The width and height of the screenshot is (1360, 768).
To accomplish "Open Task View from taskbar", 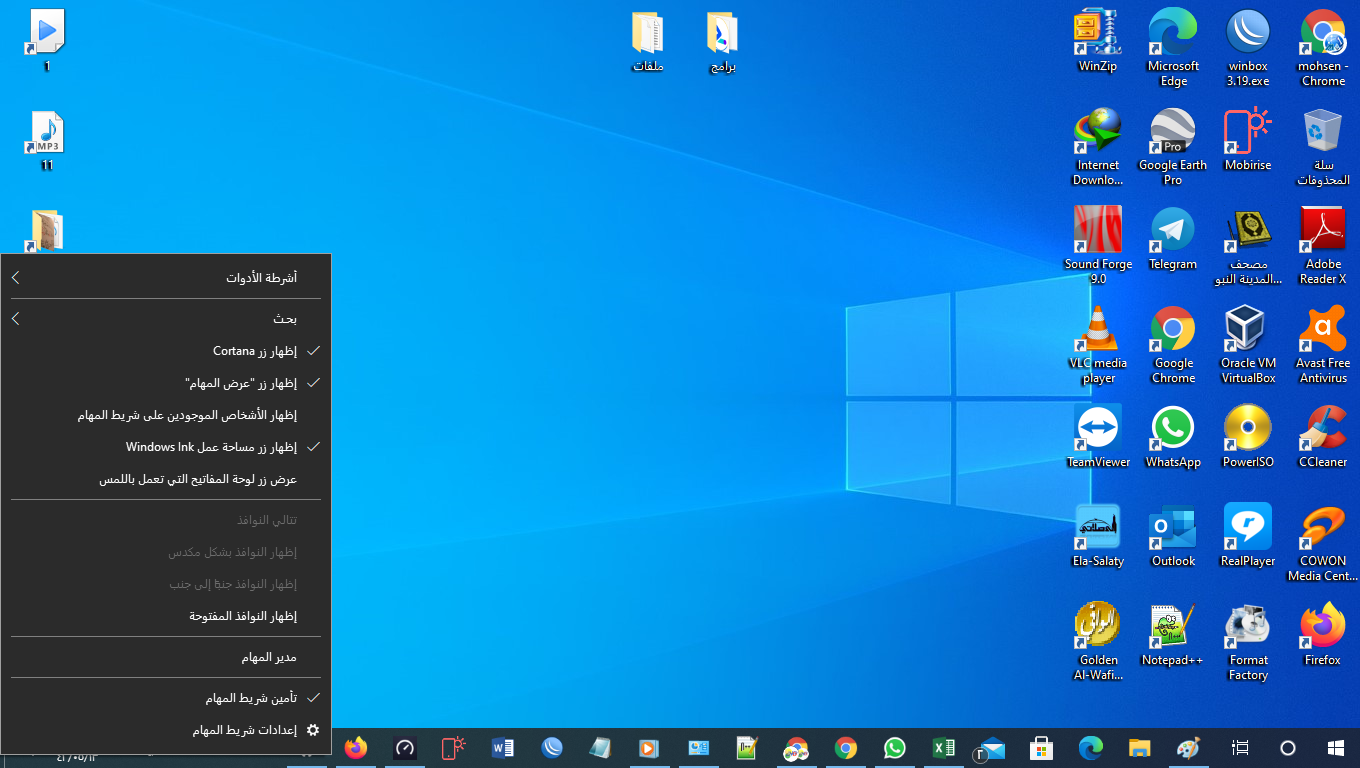I will 1240,748.
